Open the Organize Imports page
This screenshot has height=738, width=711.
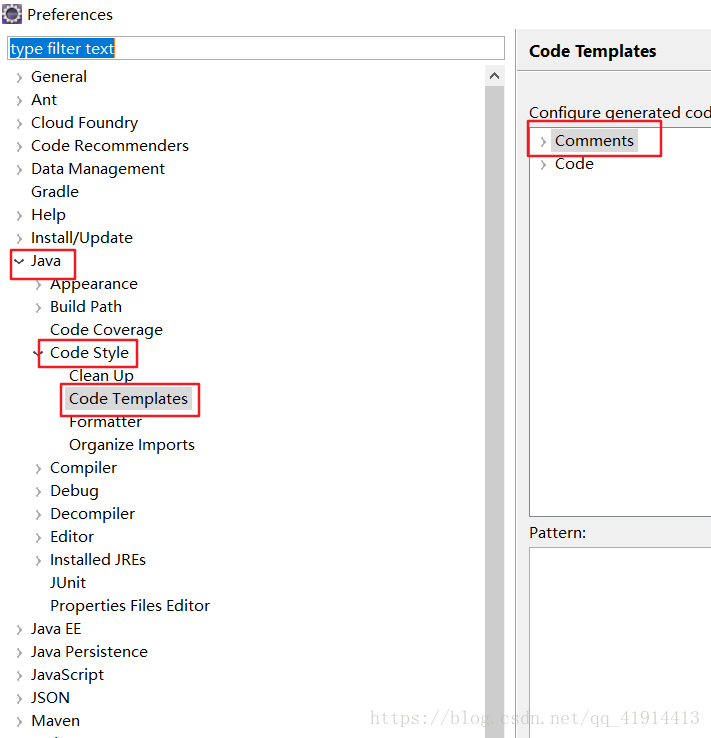click(132, 445)
